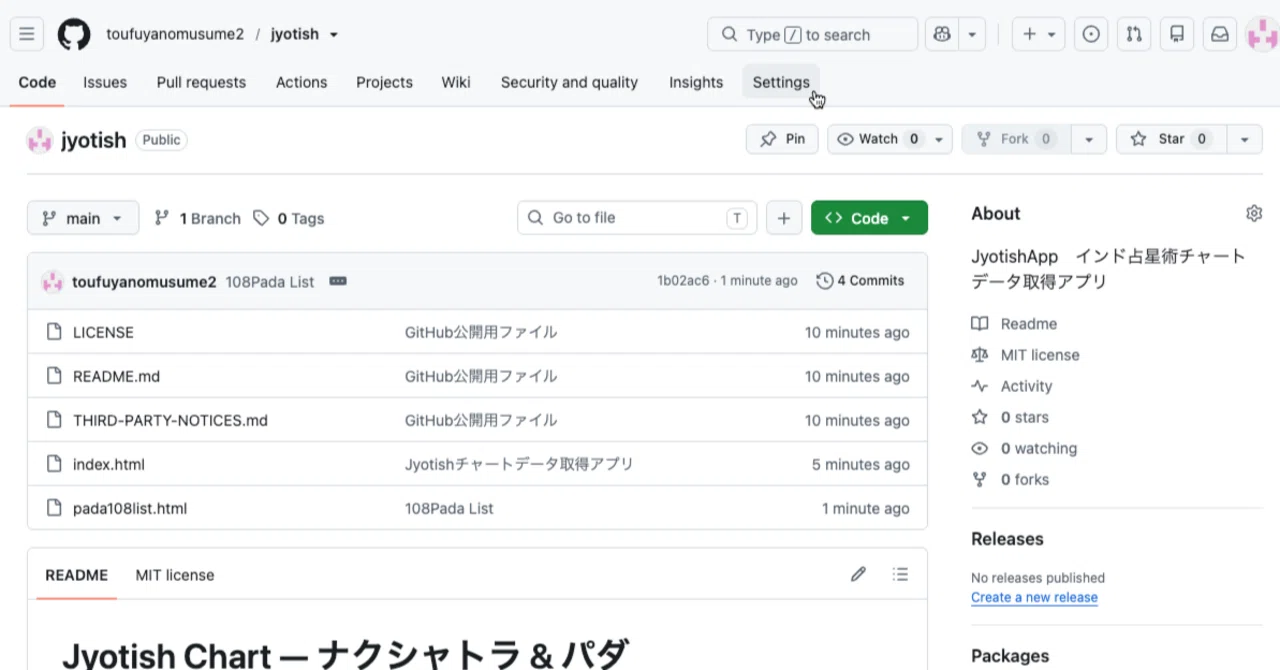This screenshot has width=1280, height=670.
Task: Click file icon of index.html row
Action: point(55,464)
